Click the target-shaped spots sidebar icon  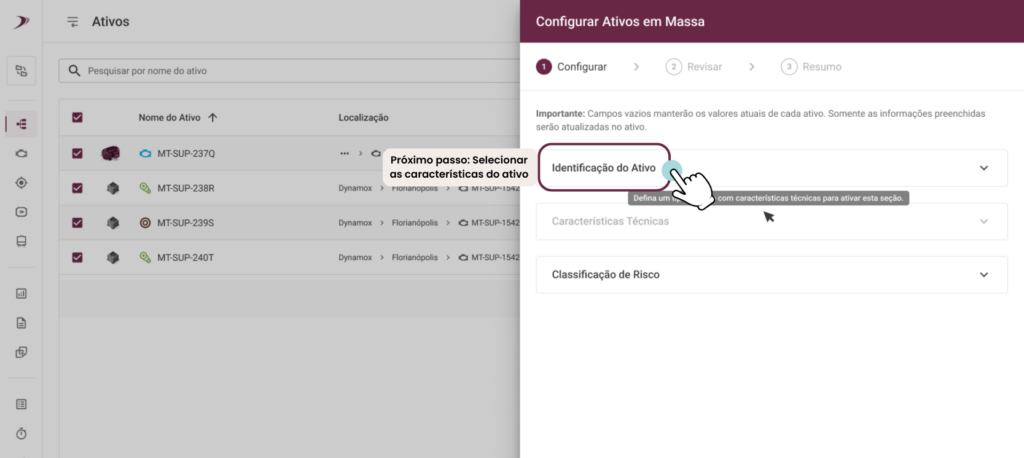coord(21,183)
